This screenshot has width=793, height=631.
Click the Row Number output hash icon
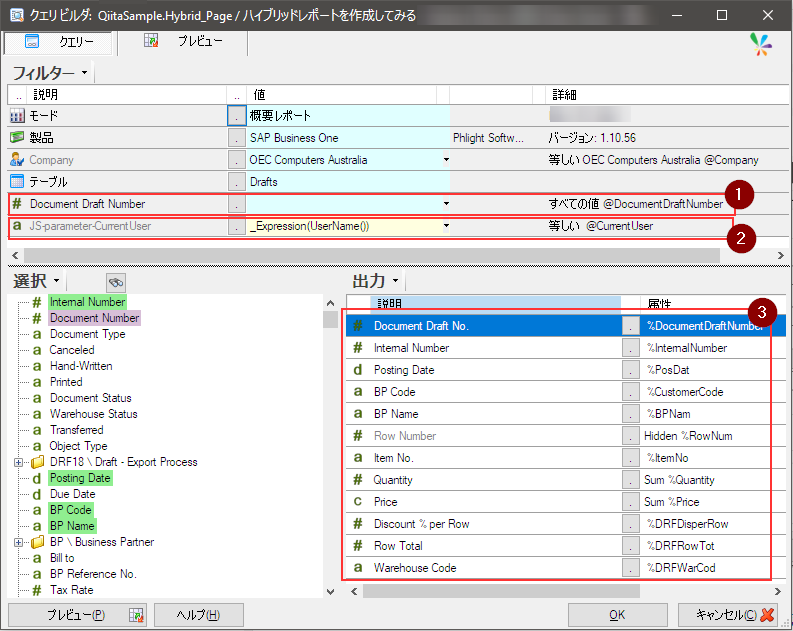[x=358, y=436]
